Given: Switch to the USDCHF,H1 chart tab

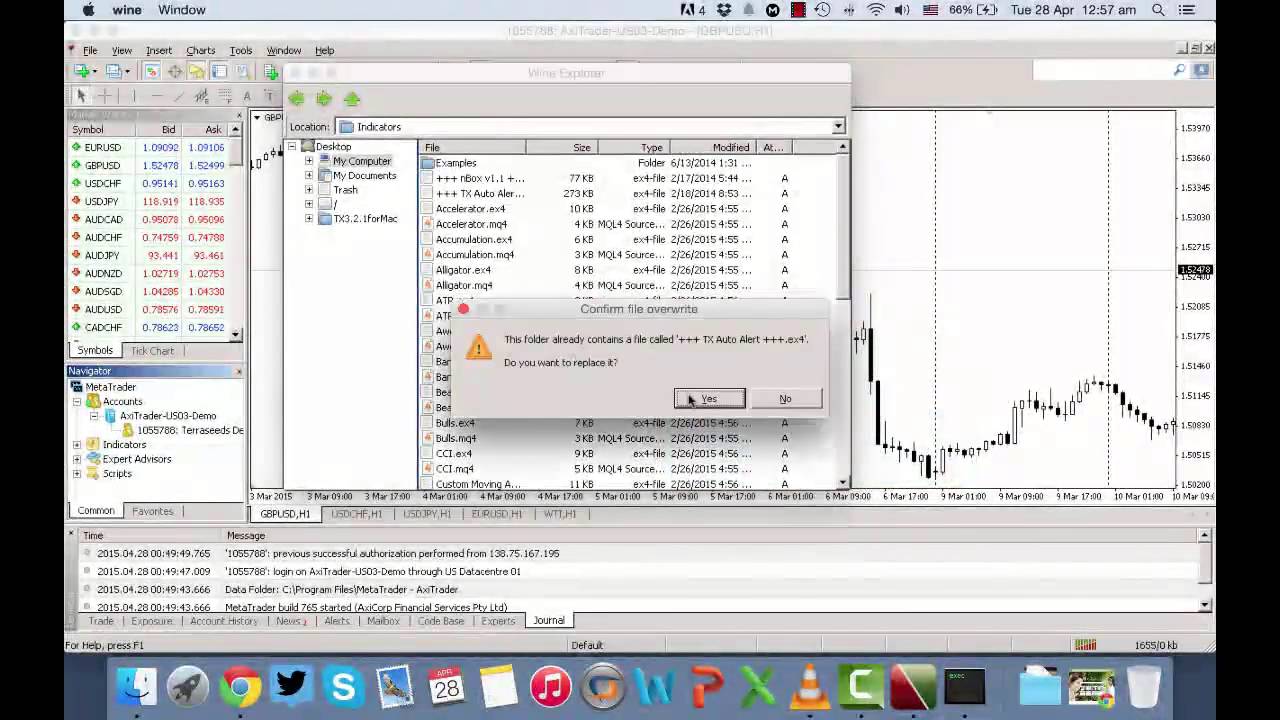Looking at the screenshot, I should 356,514.
